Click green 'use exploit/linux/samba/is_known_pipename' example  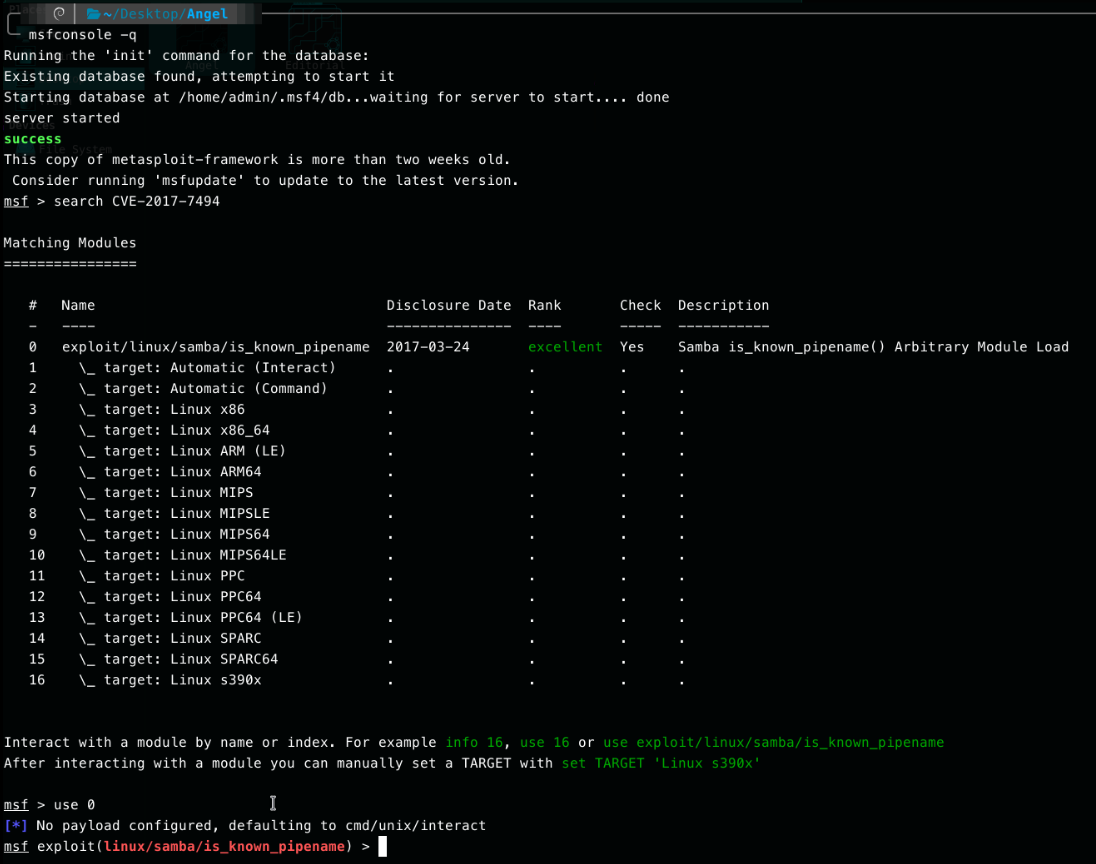[774, 742]
